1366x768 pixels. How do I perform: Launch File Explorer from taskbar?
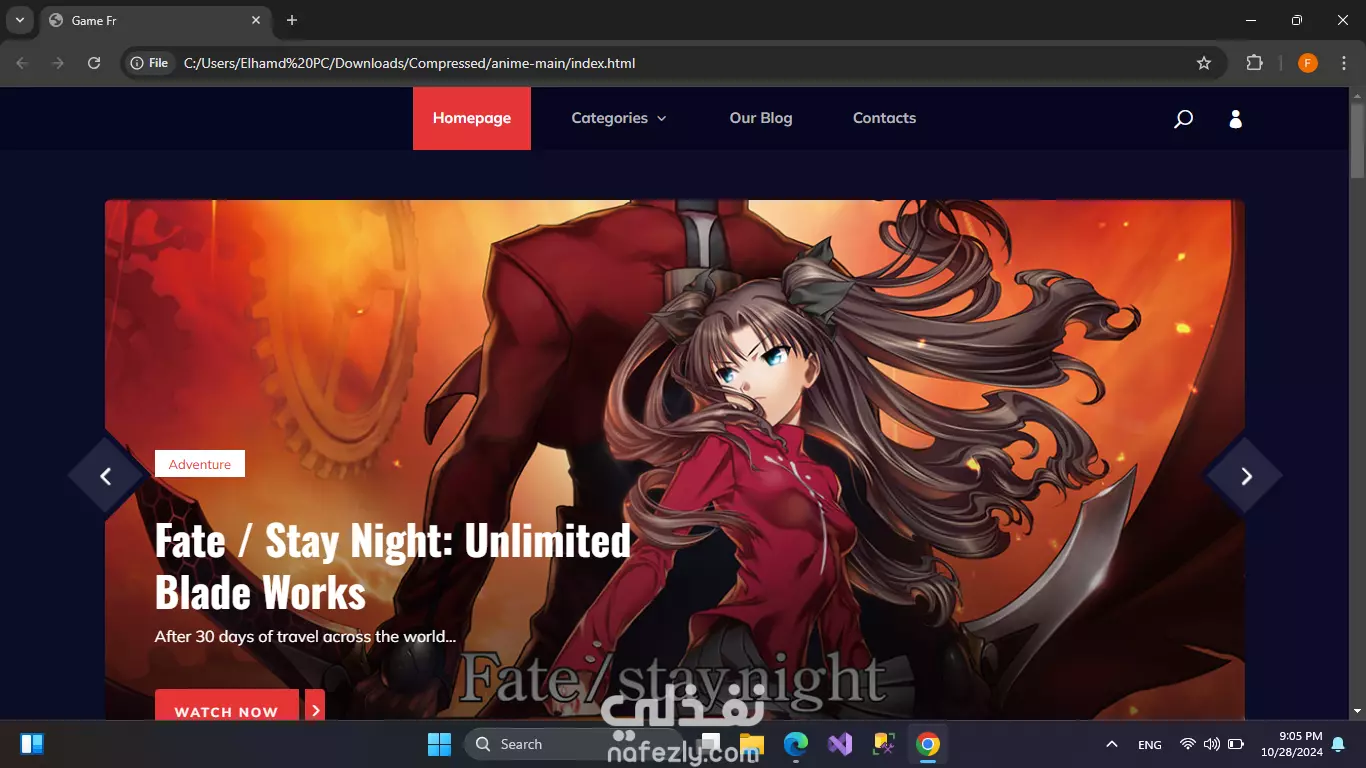click(751, 744)
